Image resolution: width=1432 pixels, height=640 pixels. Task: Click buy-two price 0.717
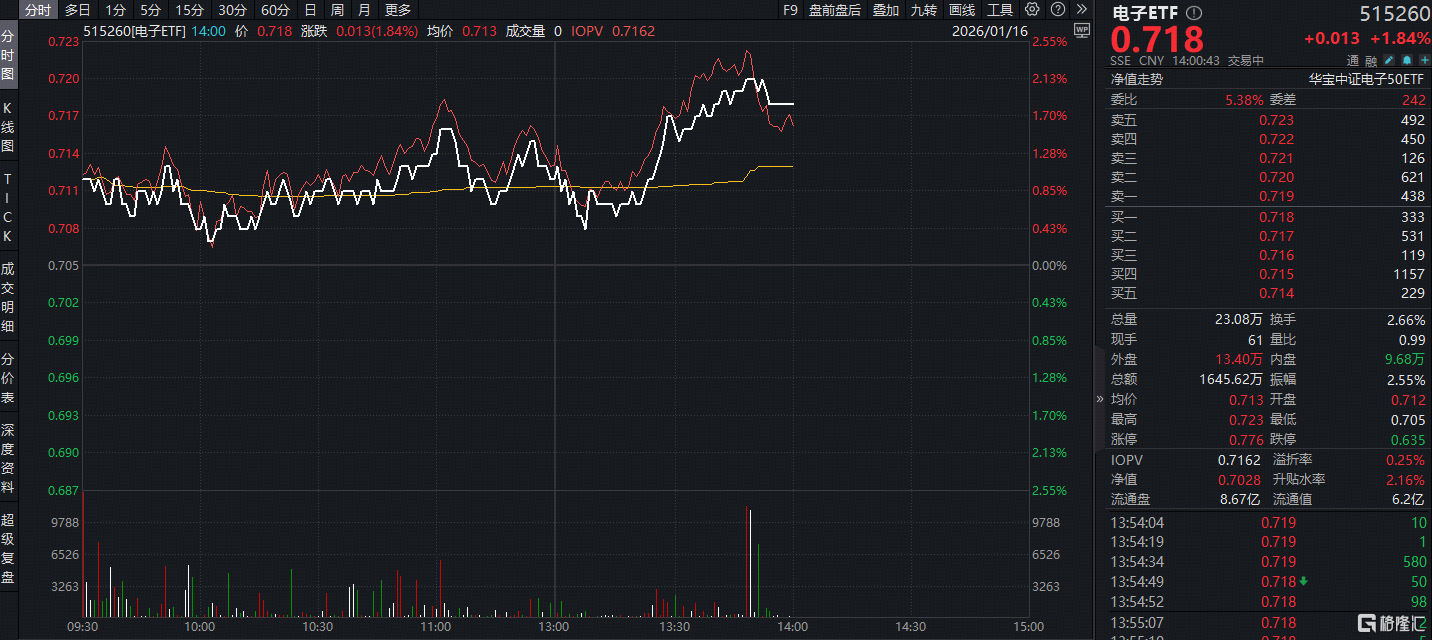click(x=1276, y=236)
